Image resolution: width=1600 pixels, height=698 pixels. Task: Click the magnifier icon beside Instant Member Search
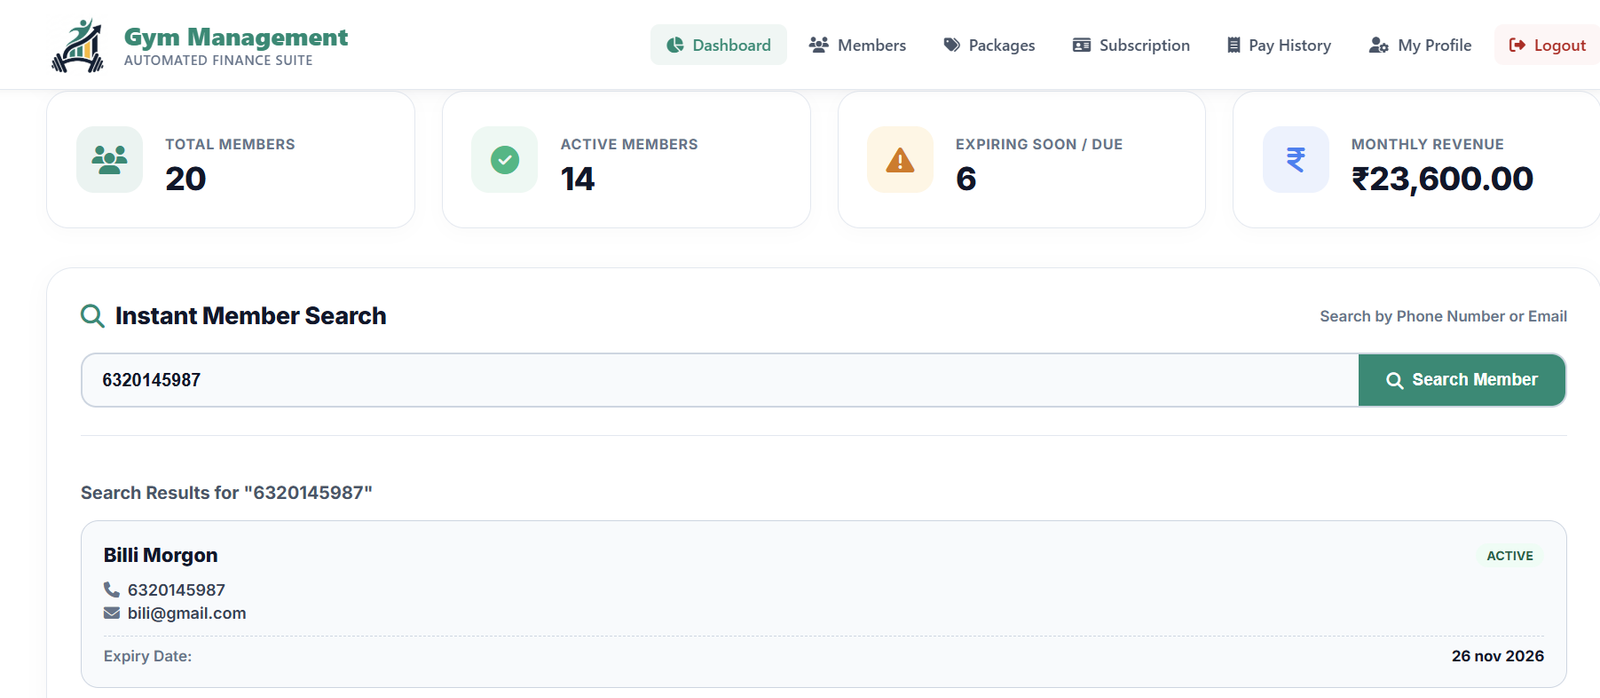[x=92, y=316]
